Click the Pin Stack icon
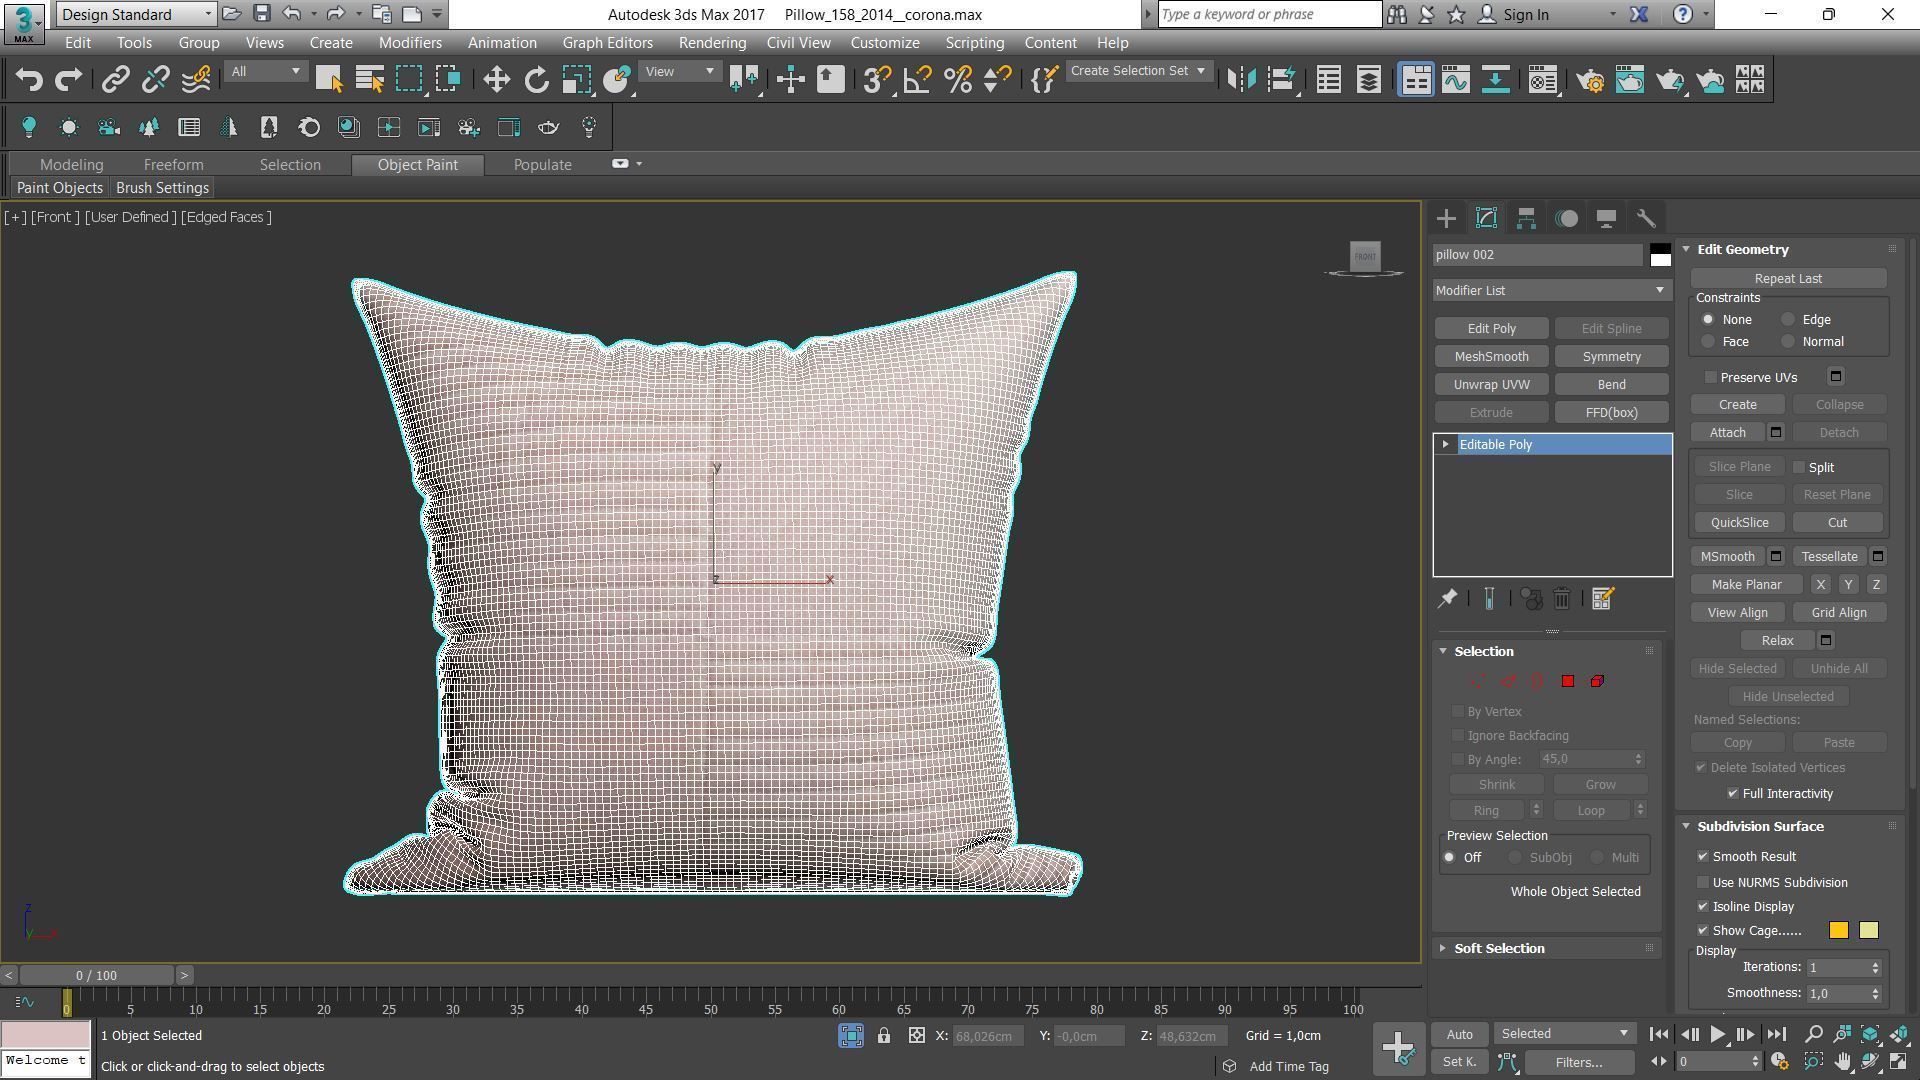This screenshot has height=1080, width=1920. (x=1447, y=598)
